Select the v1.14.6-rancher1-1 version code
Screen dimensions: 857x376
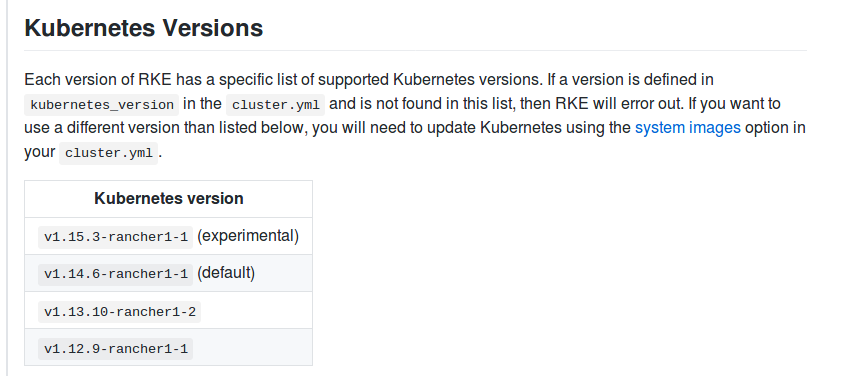[x=116, y=274]
